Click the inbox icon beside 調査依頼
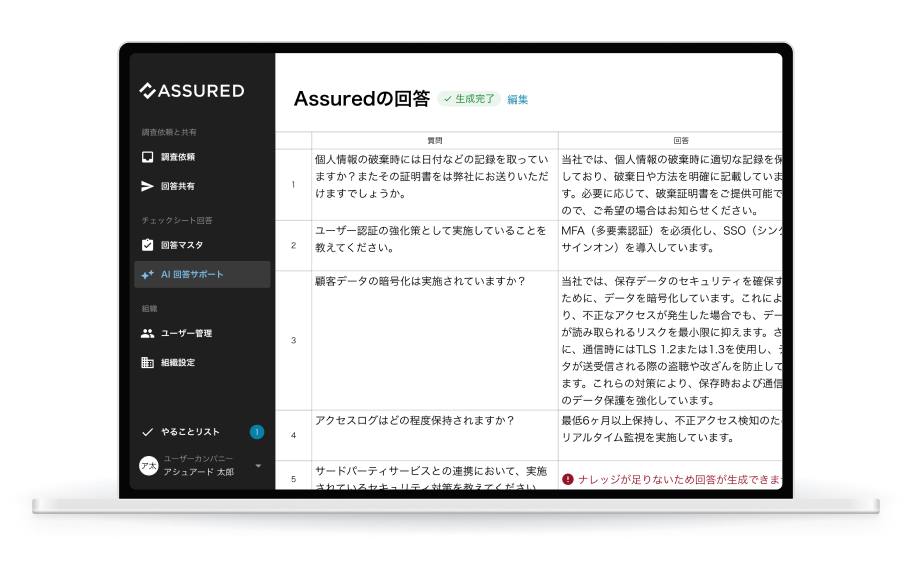 (x=147, y=157)
